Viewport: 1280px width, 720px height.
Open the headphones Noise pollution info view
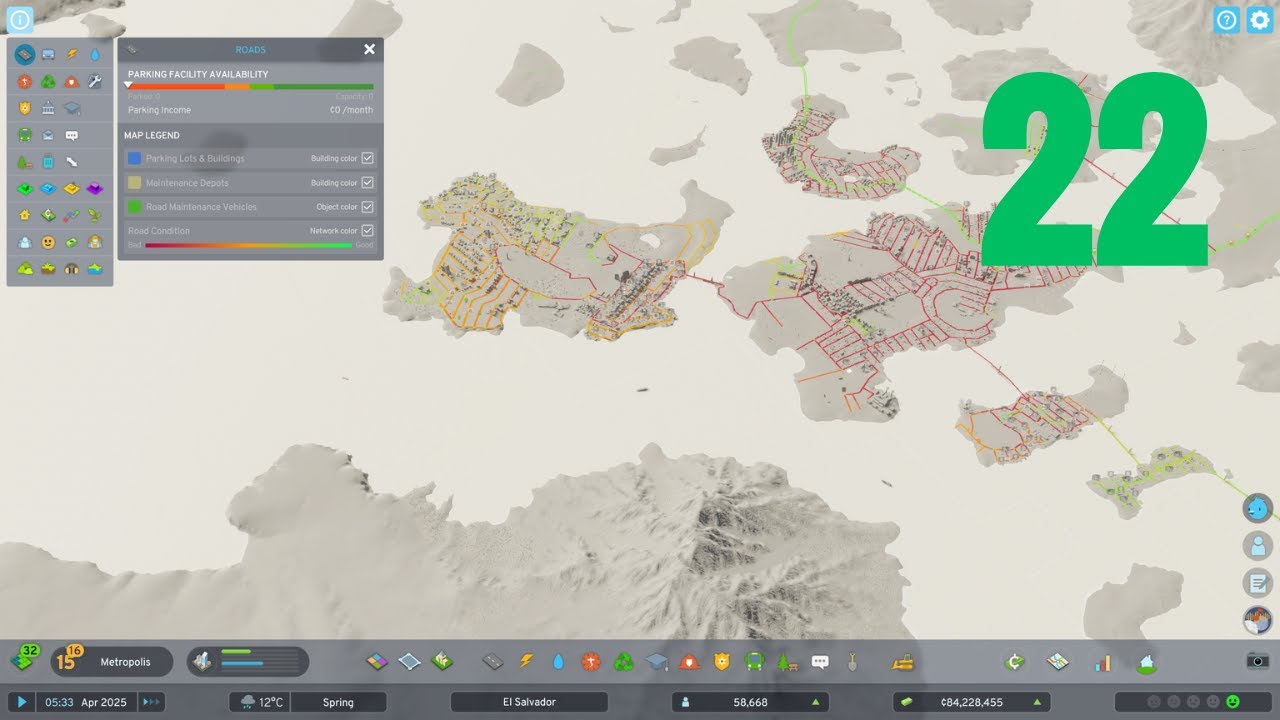click(x=72, y=269)
